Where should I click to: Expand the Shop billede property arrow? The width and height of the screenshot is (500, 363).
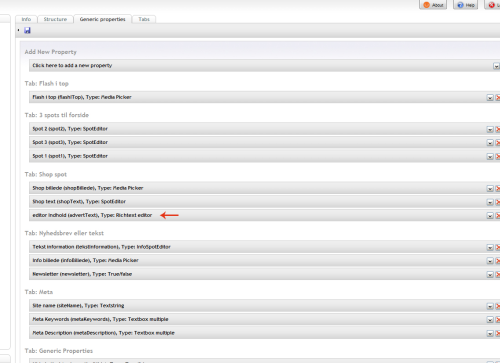point(490,189)
